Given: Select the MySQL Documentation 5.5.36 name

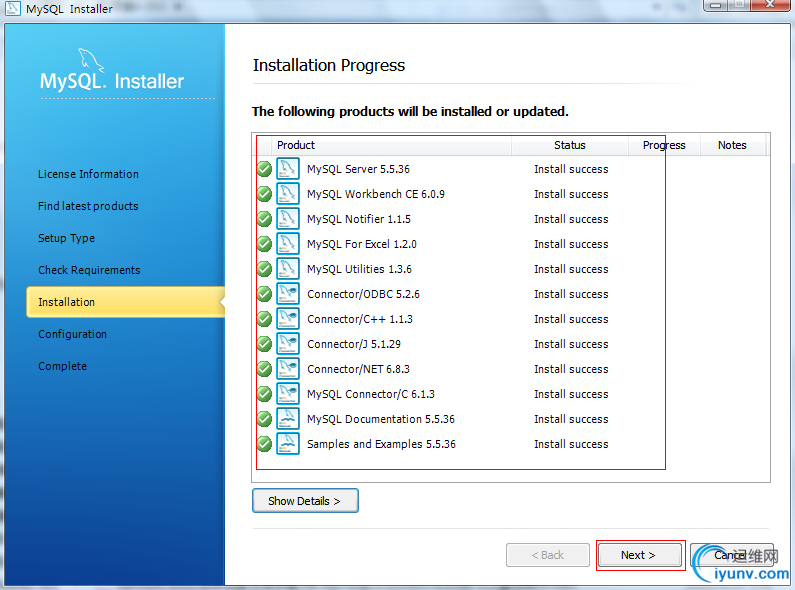Looking at the screenshot, I should [381, 419].
